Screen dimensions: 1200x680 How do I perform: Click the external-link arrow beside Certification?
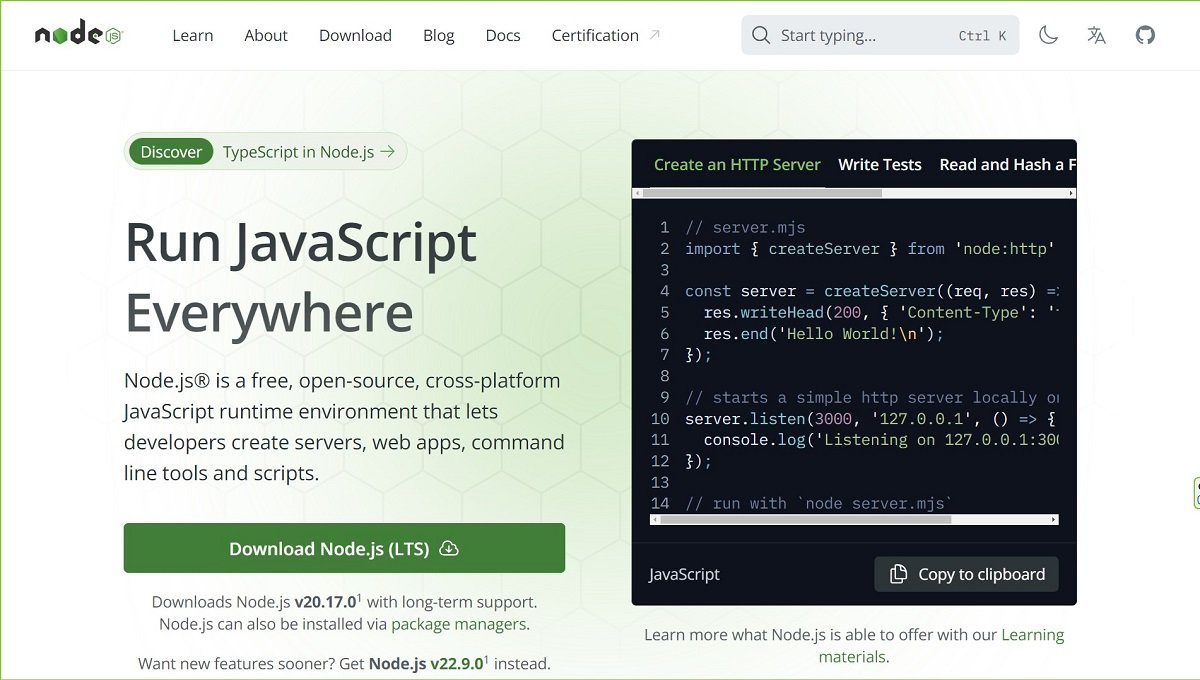tap(655, 32)
